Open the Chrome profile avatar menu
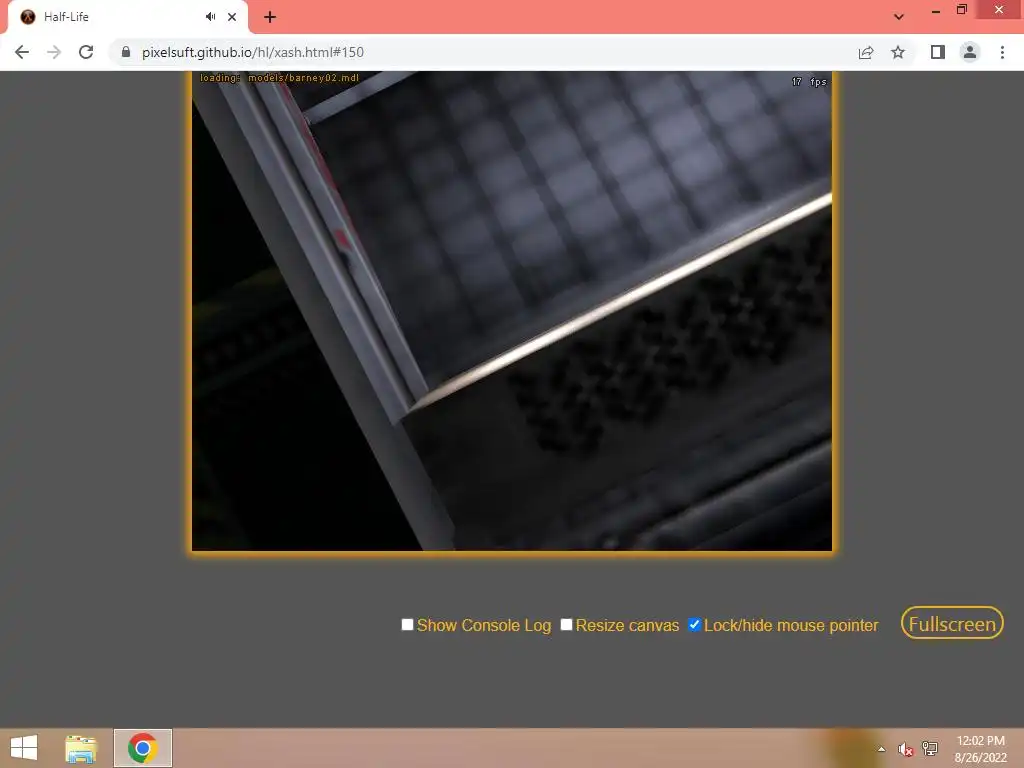1024x768 pixels. pyautogui.click(x=970, y=52)
